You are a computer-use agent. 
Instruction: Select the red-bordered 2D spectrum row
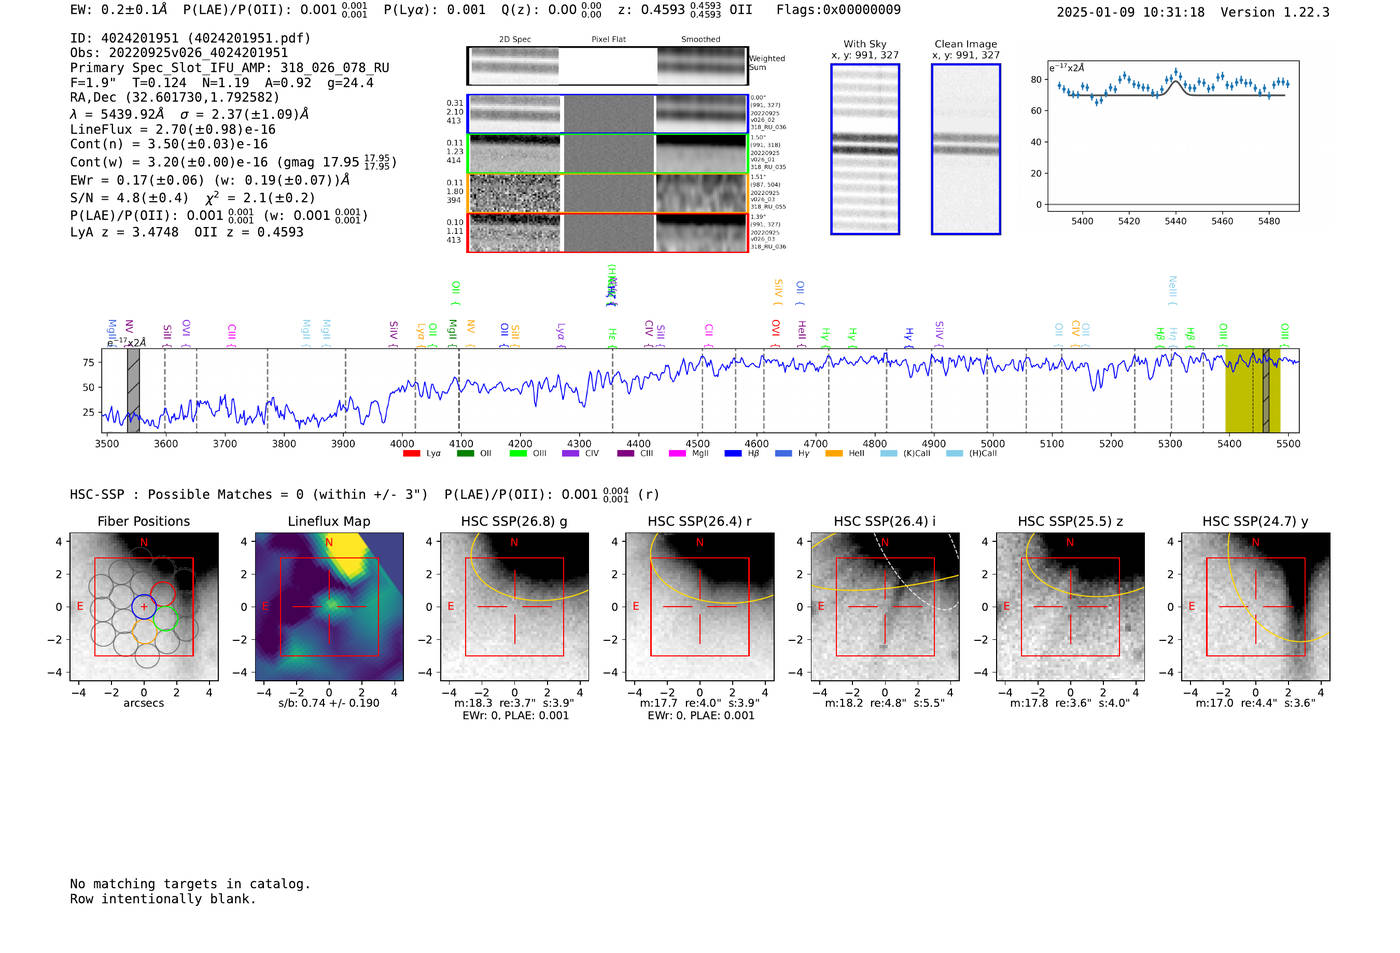pyautogui.click(x=607, y=233)
